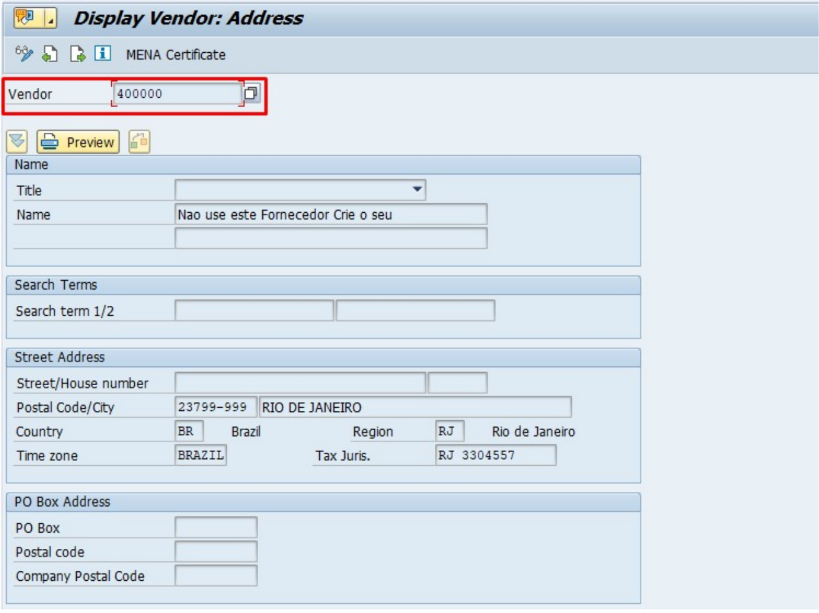Click the Name field with supplier text
This screenshot has height=613, width=819.
330,214
